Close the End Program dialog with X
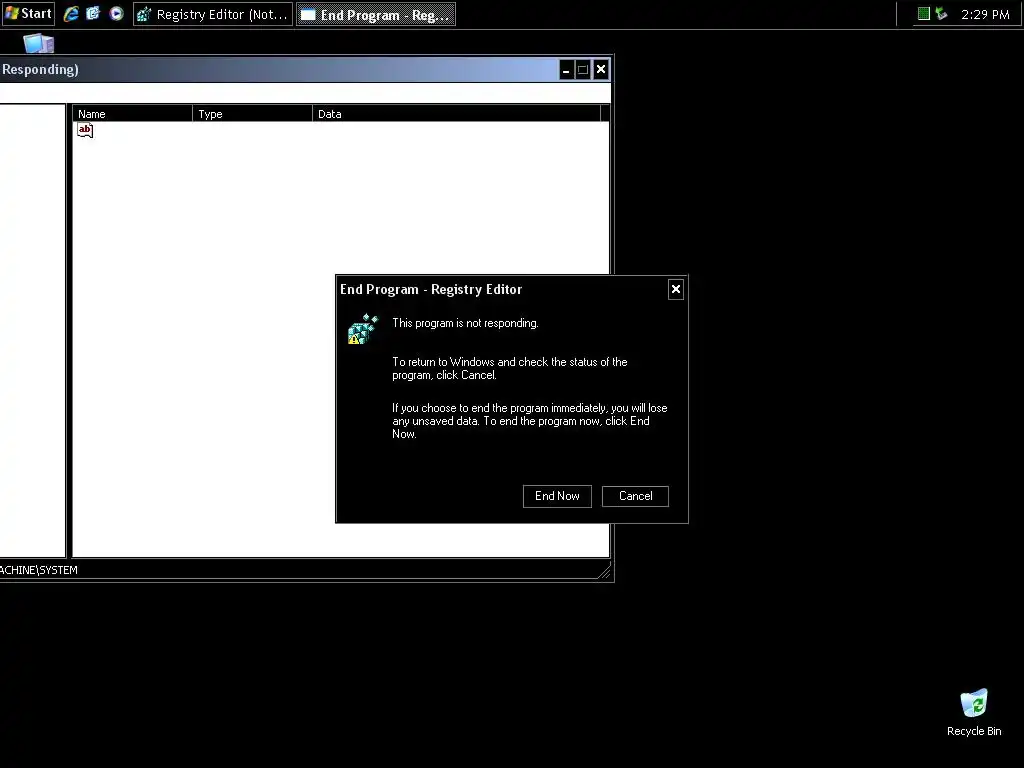Image resolution: width=1024 pixels, height=768 pixels. (676, 289)
